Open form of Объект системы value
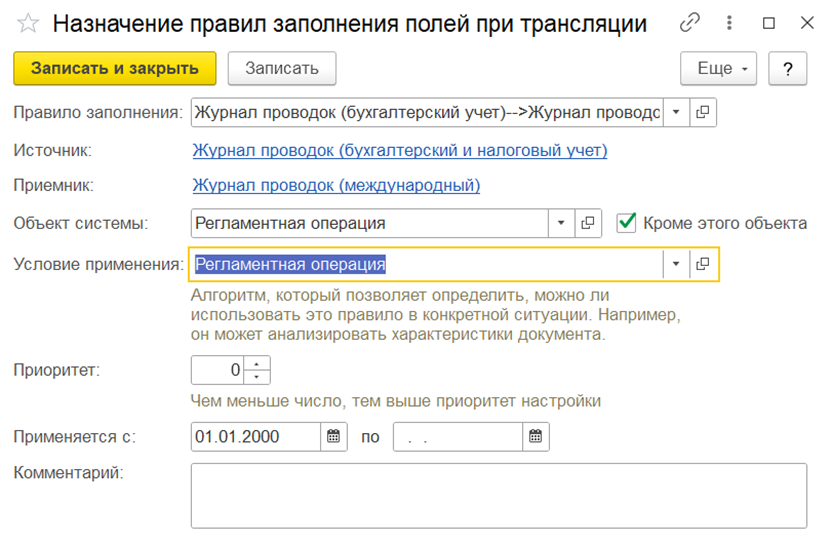 (x=589, y=223)
